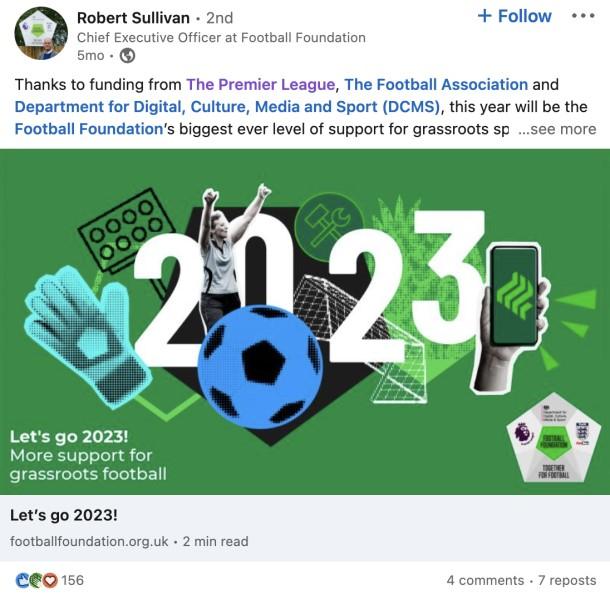Open the 2023 article preview image
The height and width of the screenshot is (596, 610).
[x=305, y=322]
